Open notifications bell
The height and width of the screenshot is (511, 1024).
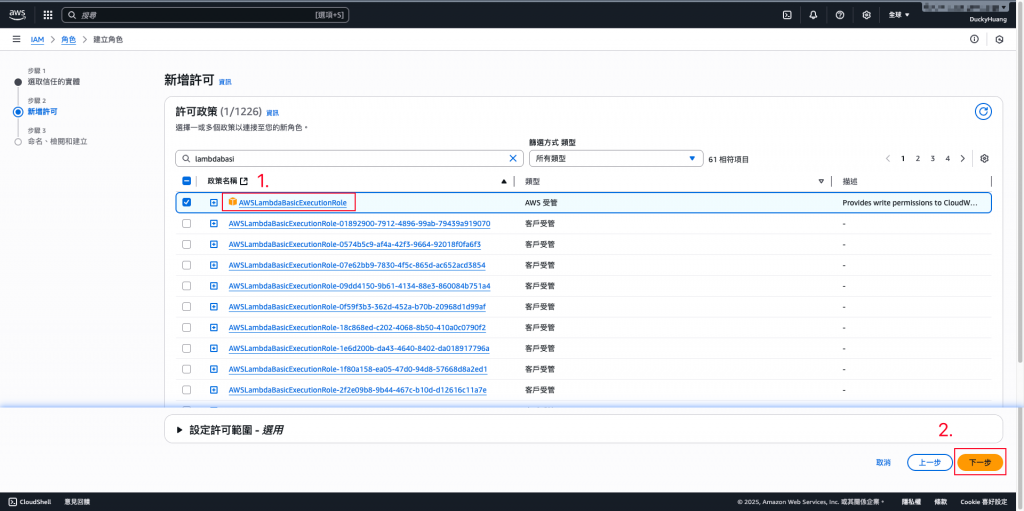814,14
